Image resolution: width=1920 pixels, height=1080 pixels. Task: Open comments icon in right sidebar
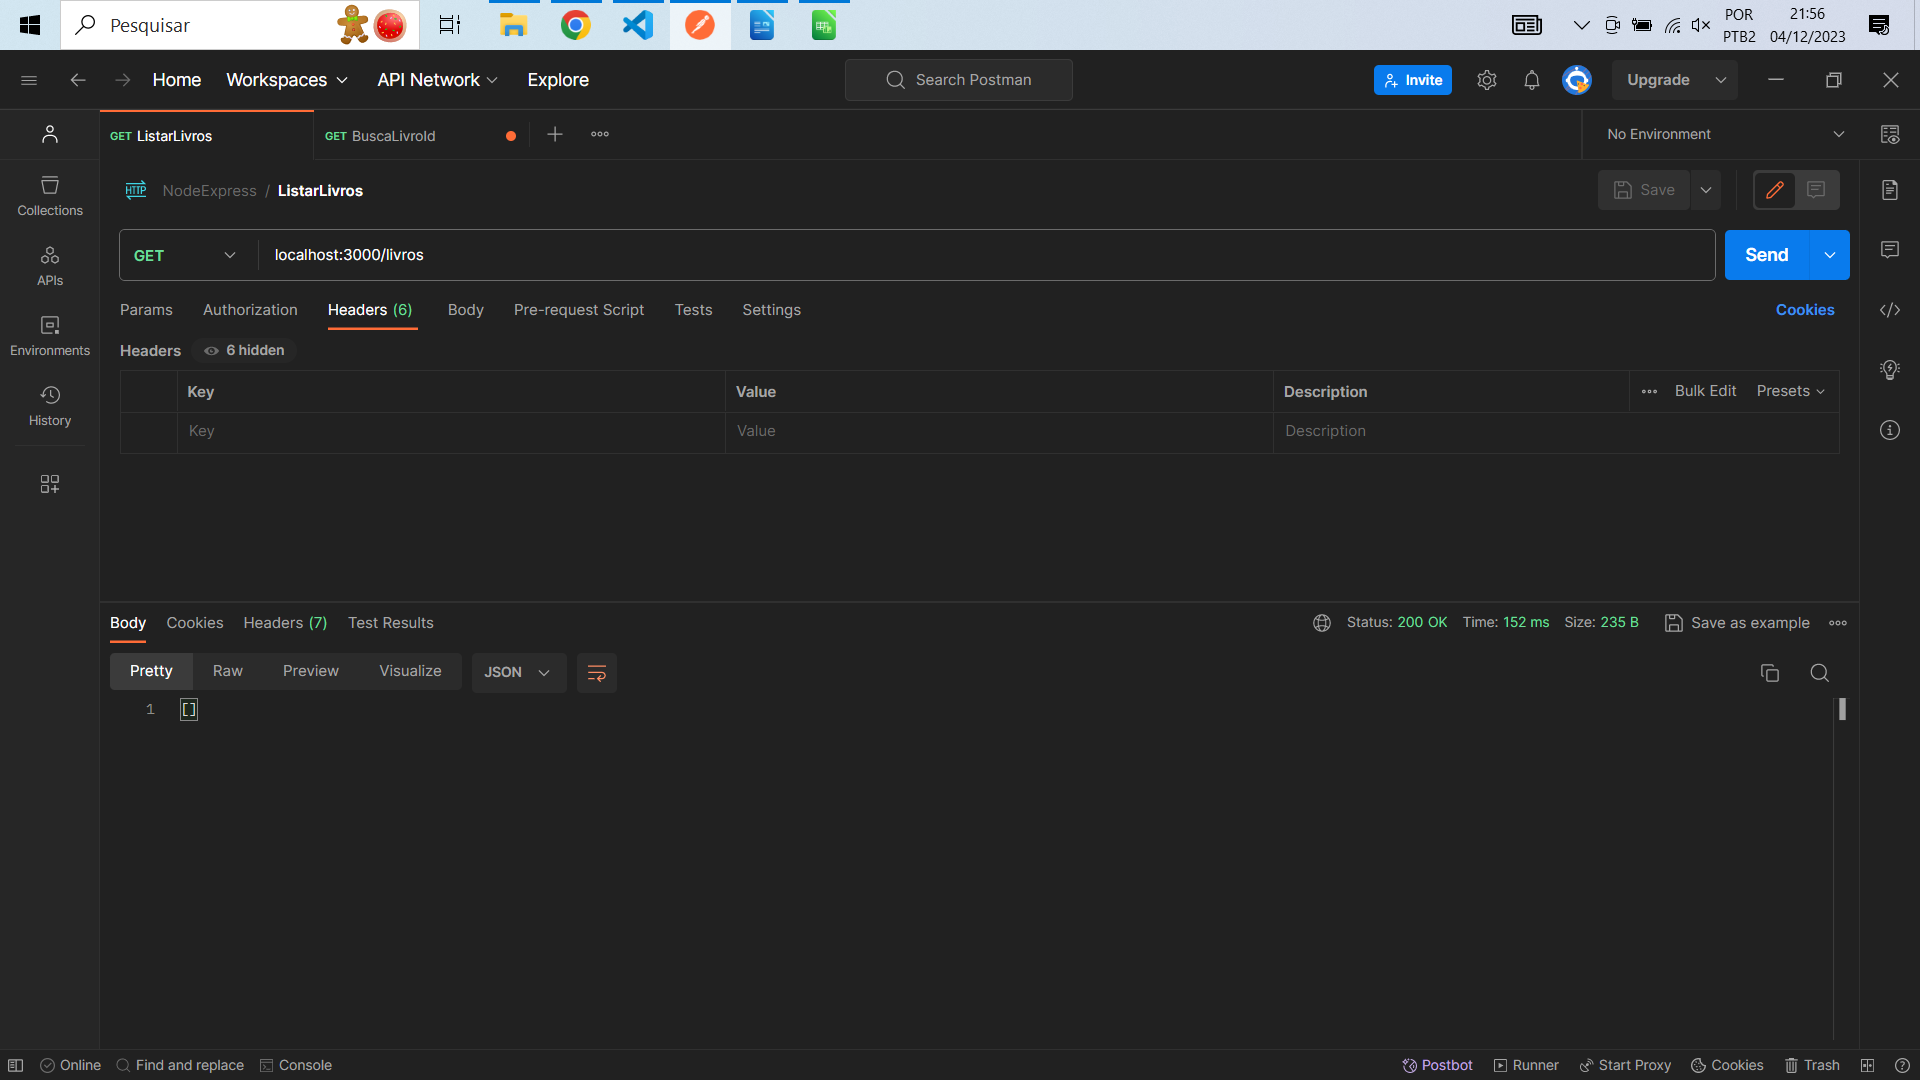click(x=1890, y=250)
